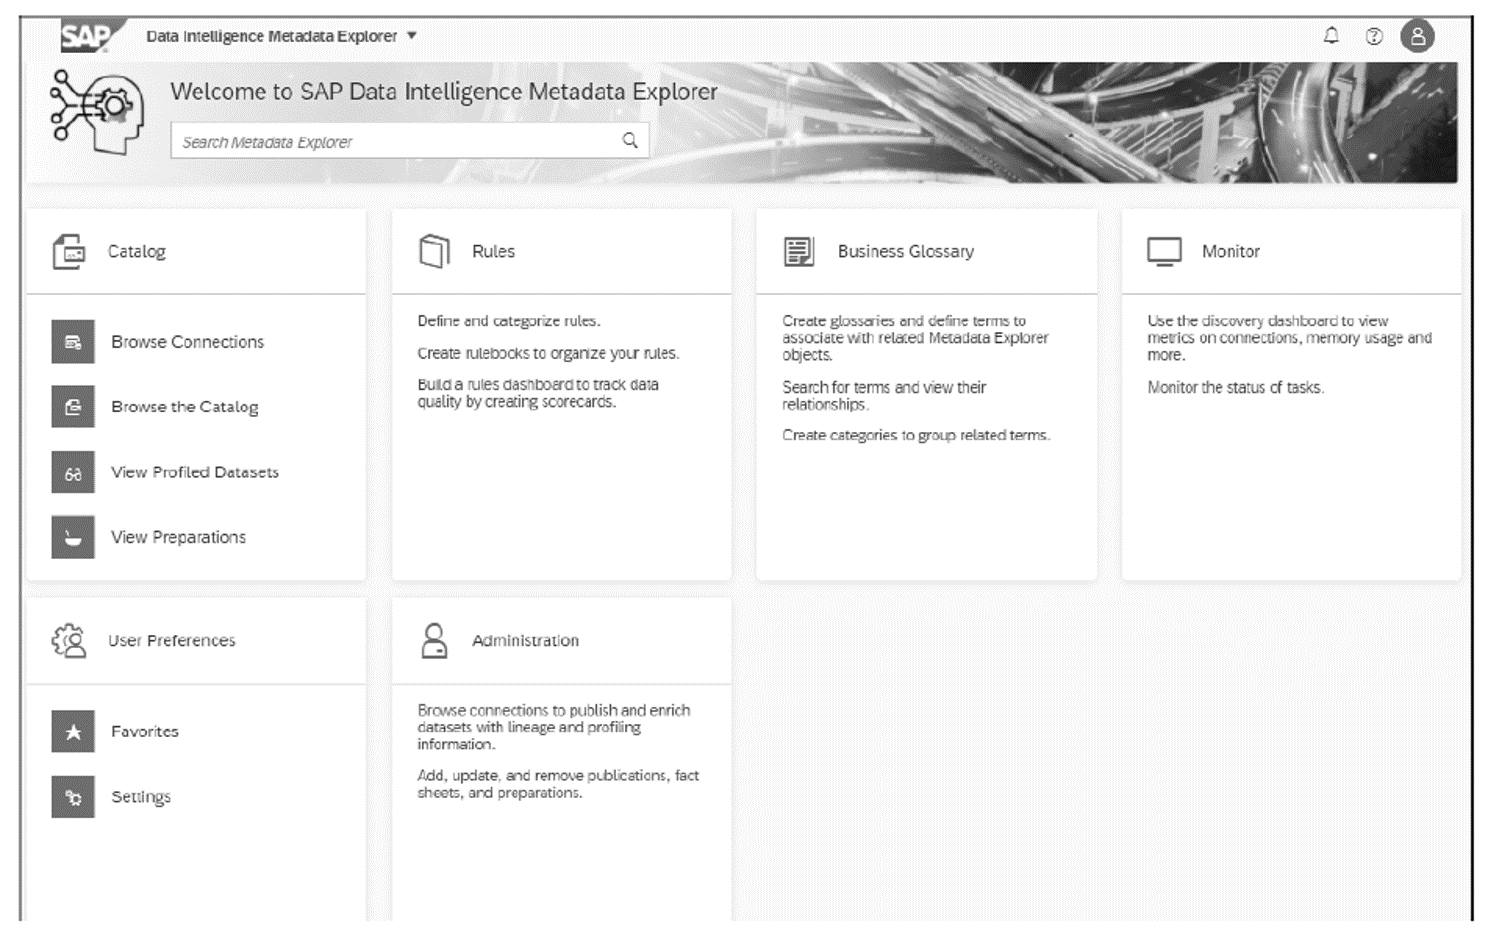The width and height of the screenshot is (1488, 937).
Task: Click the View Profiled Datasets glasses icon
Action: click(x=73, y=472)
